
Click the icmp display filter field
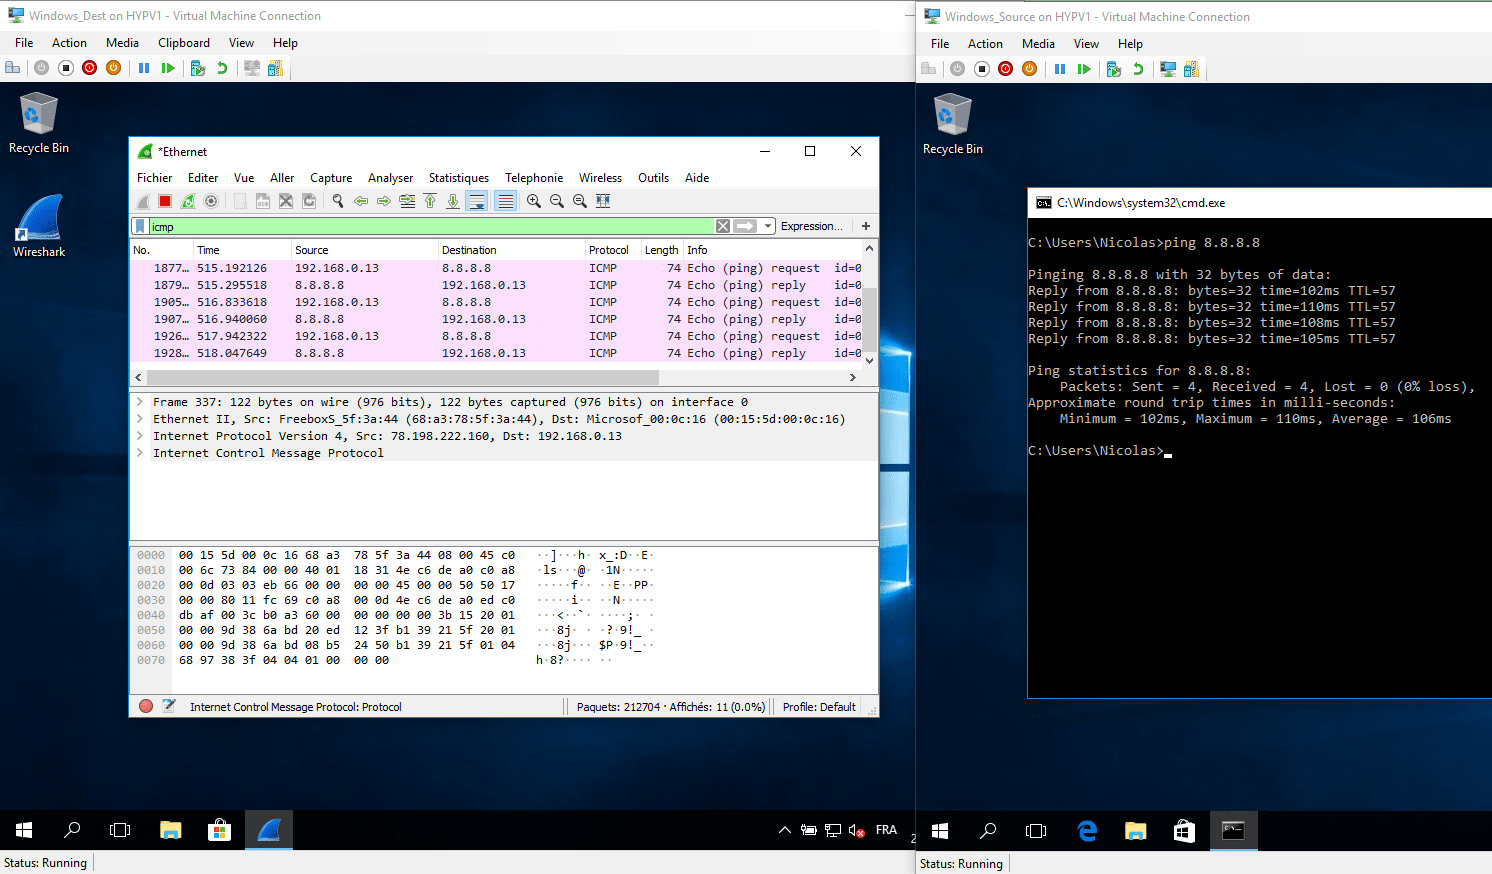click(430, 226)
